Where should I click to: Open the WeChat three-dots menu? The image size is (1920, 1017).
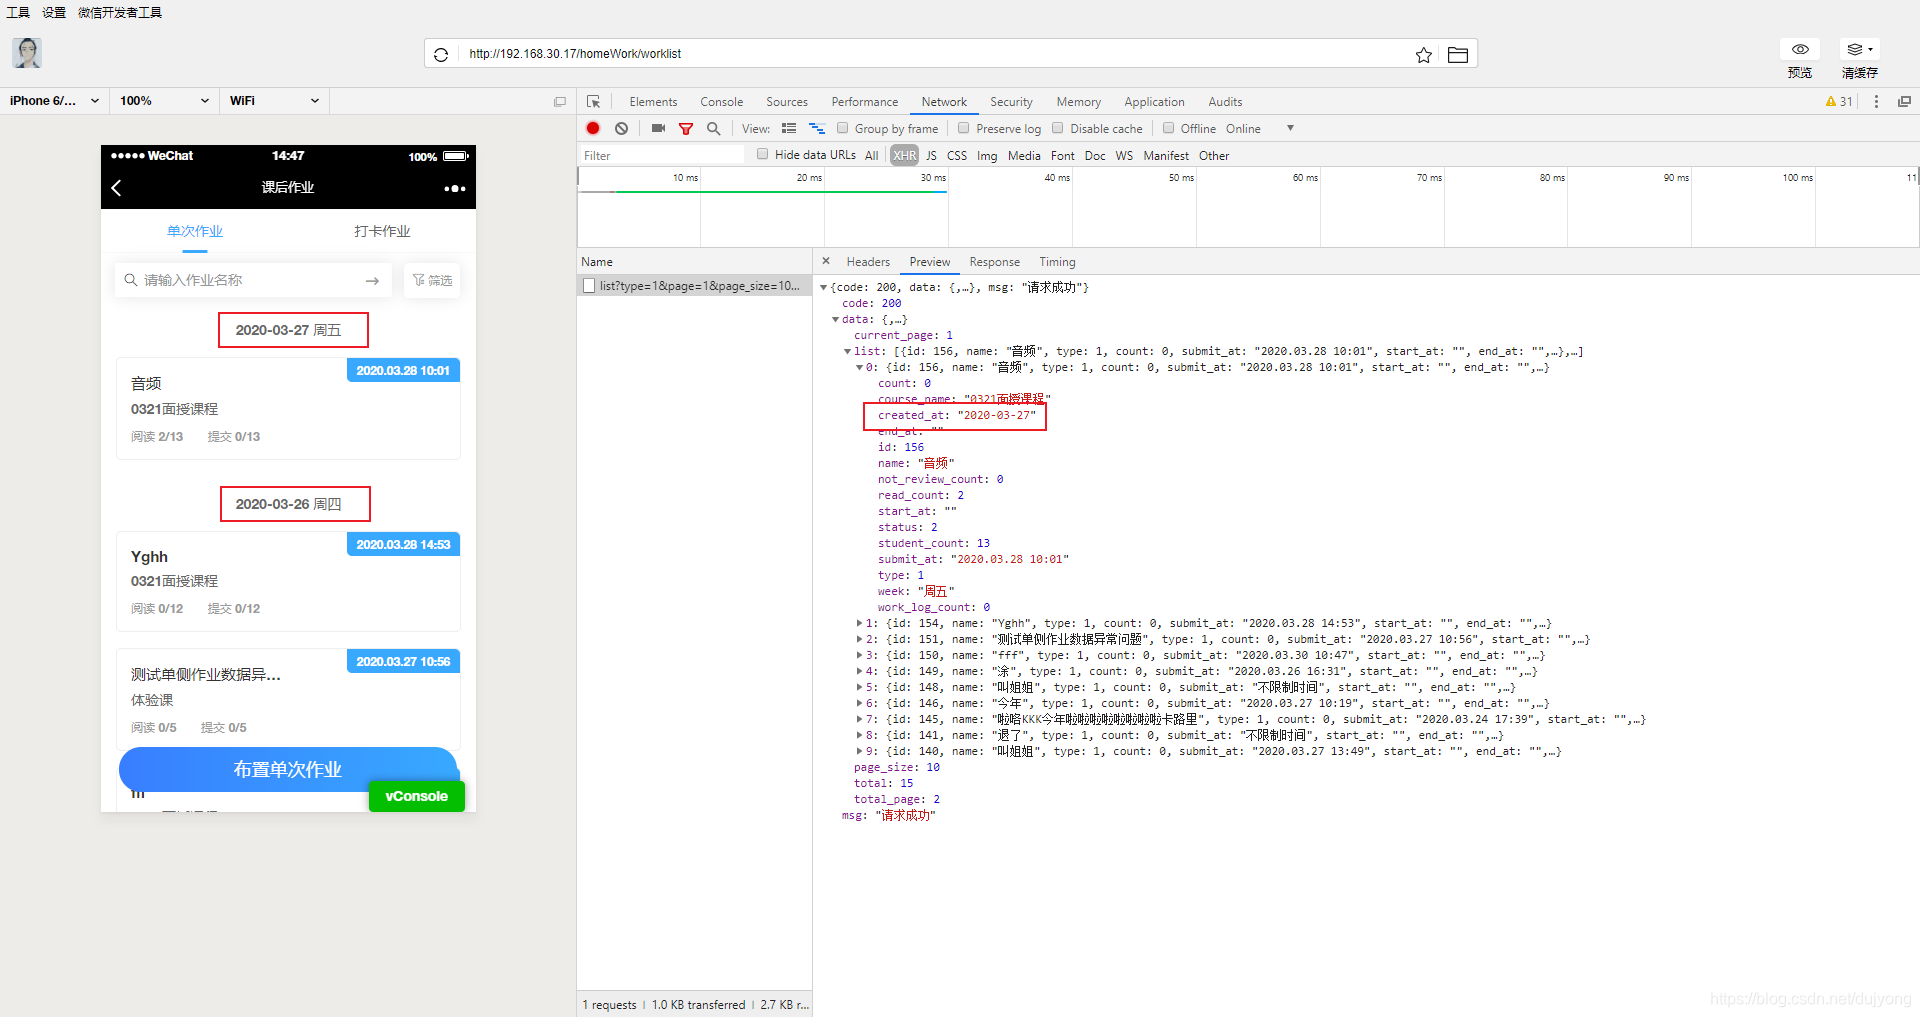pyautogui.click(x=455, y=188)
